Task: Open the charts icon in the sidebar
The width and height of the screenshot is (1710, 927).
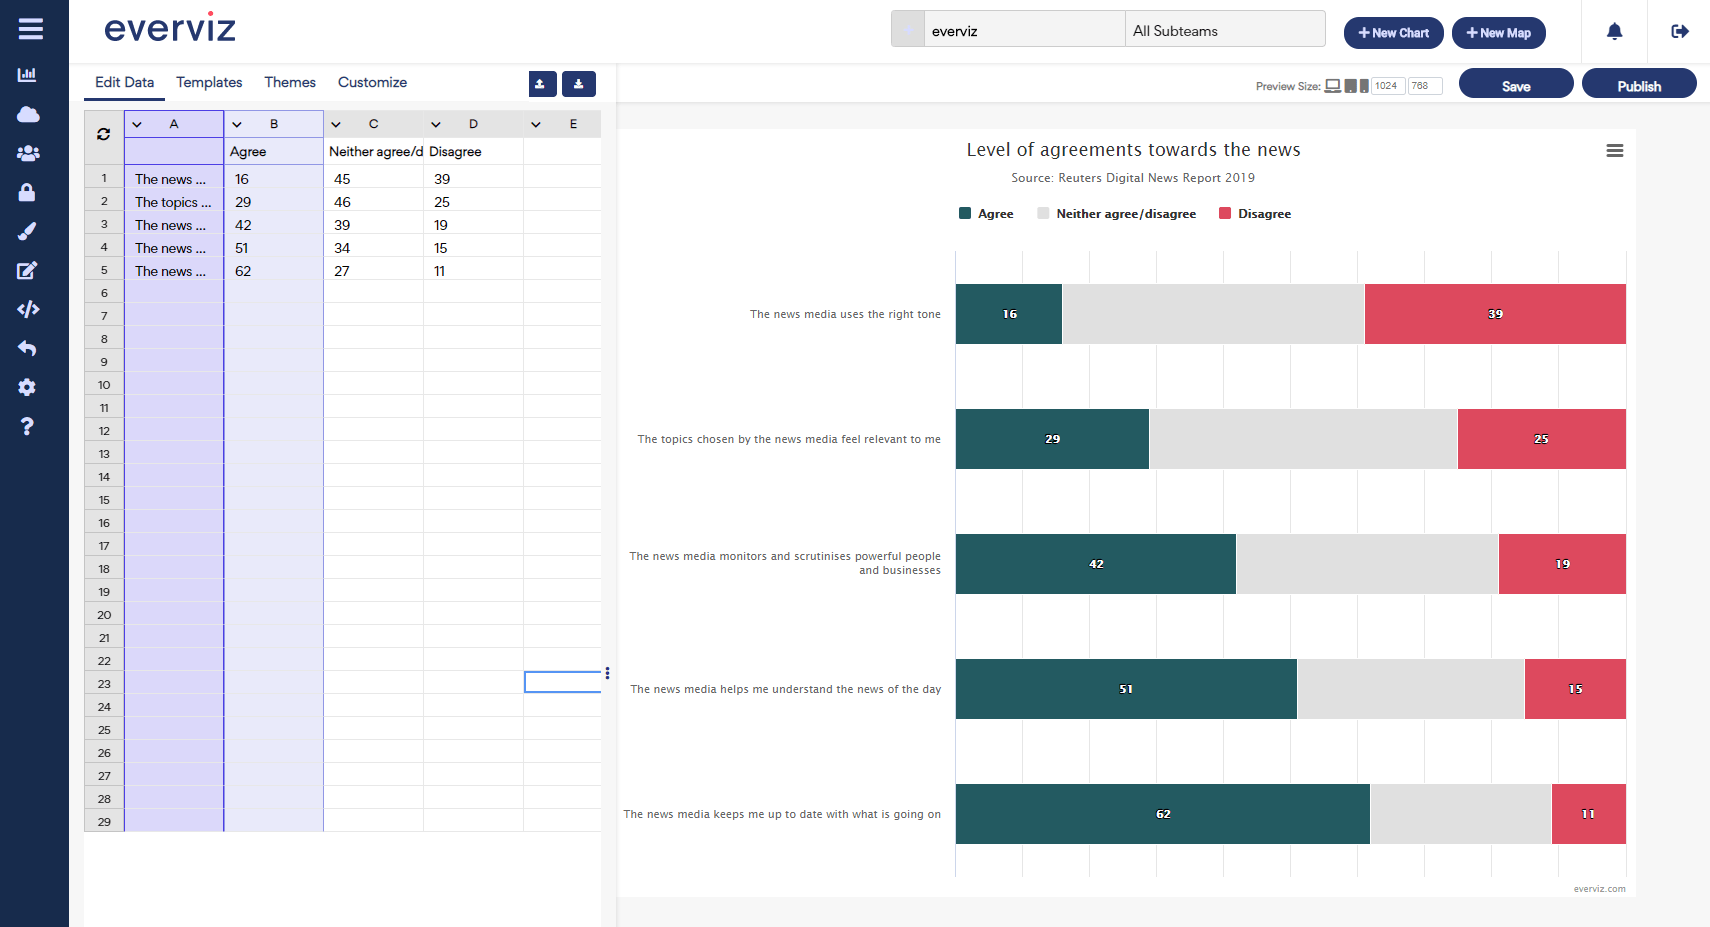Action: coord(27,75)
